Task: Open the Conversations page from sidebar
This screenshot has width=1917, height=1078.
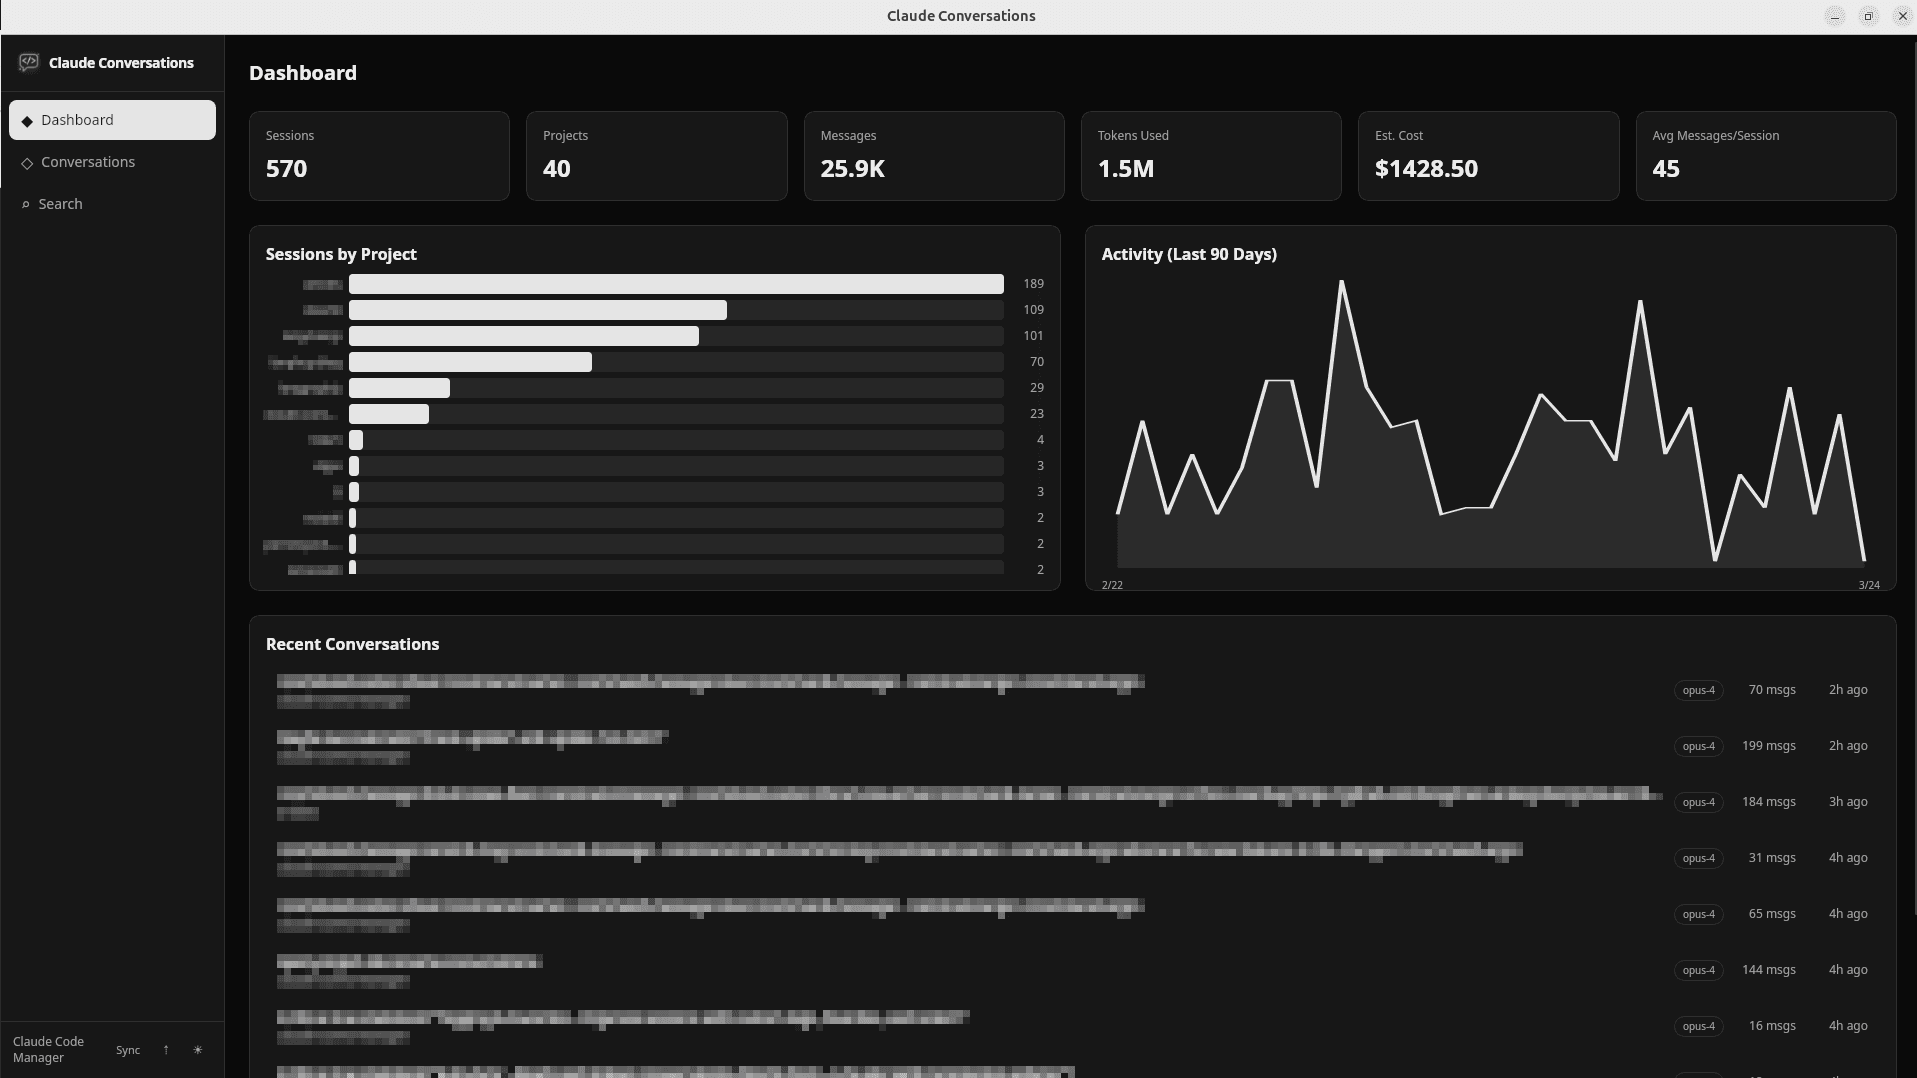Action: (x=88, y=162)
